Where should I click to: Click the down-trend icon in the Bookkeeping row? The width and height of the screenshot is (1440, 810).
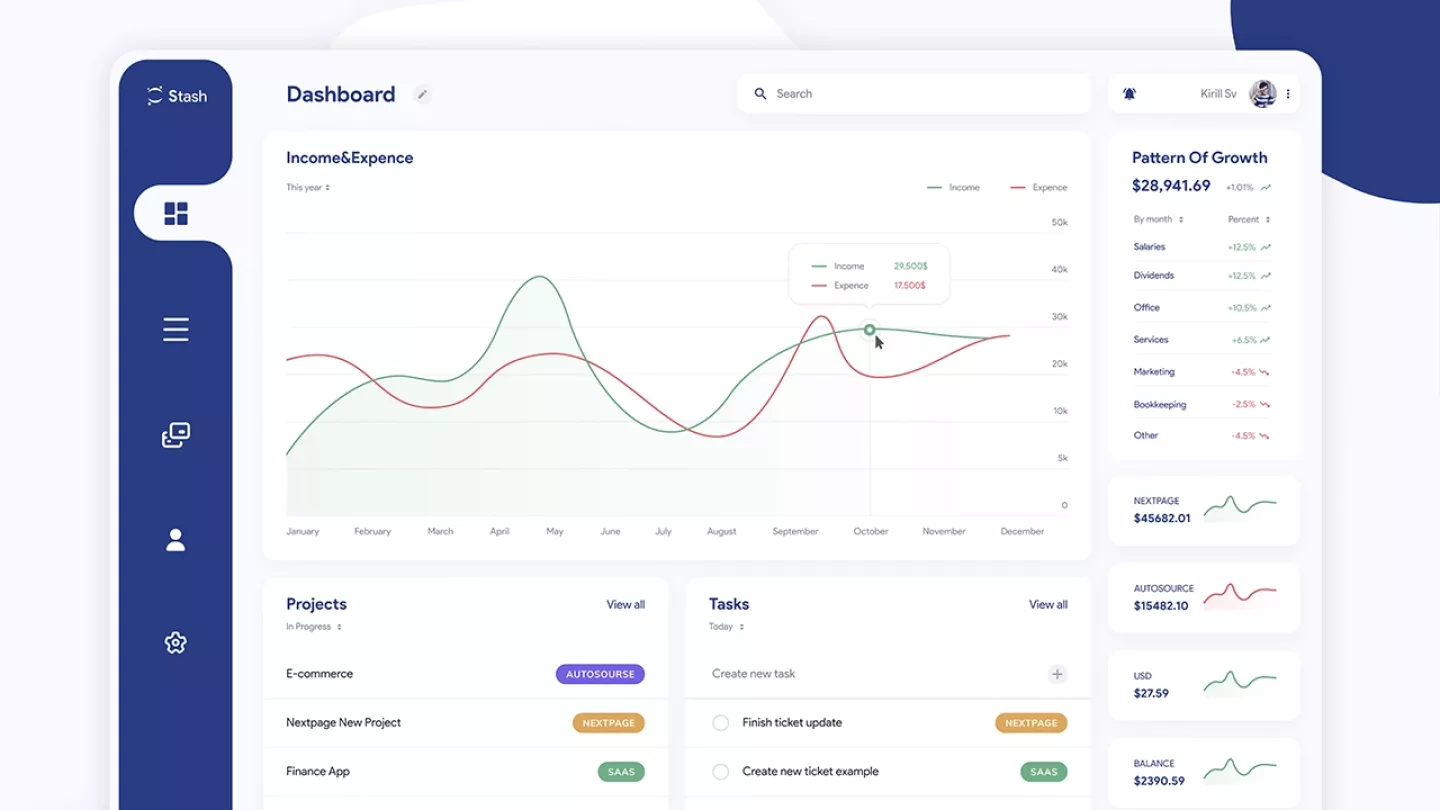coord(1265,405)
